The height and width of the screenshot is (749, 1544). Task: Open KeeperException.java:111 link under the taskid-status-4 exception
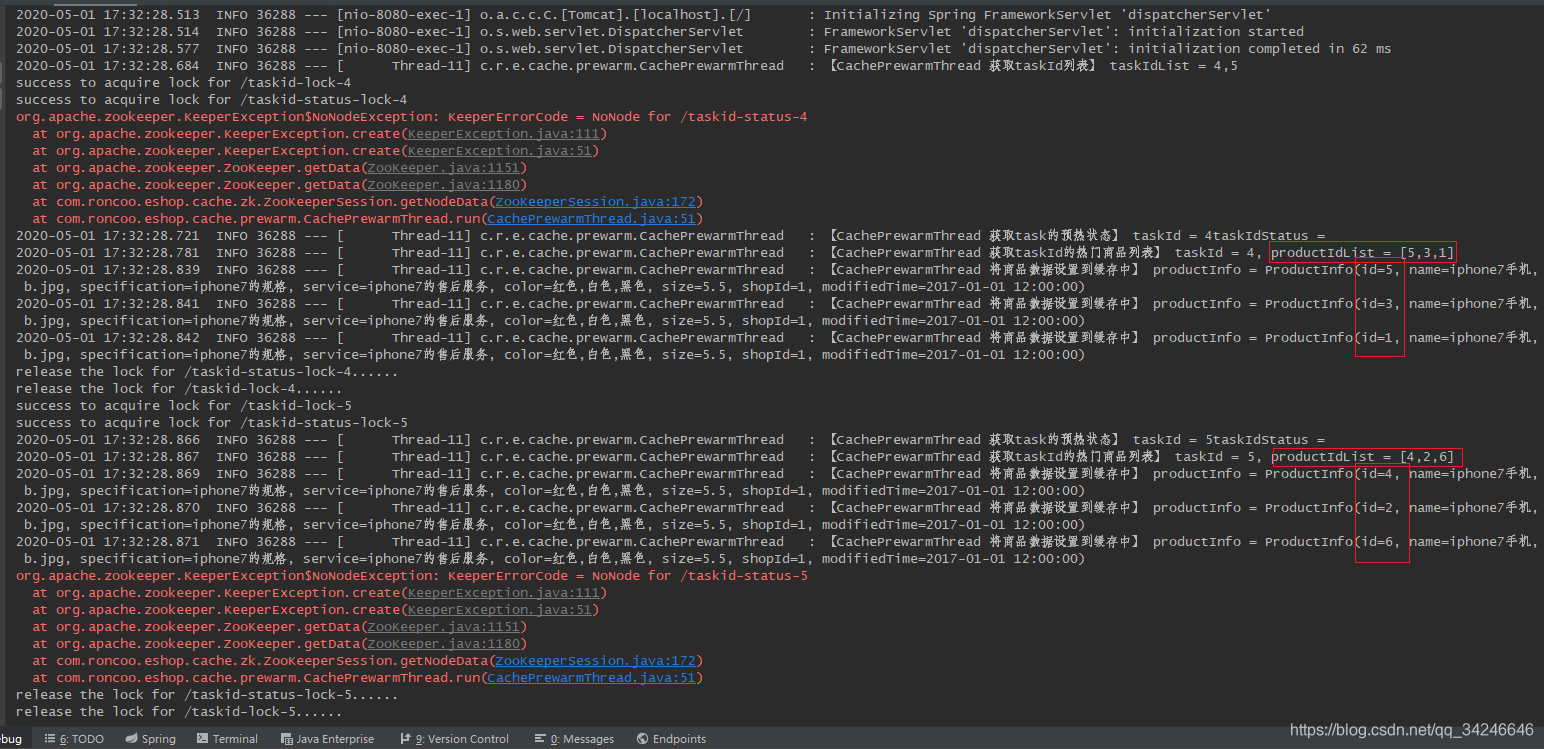503,134
